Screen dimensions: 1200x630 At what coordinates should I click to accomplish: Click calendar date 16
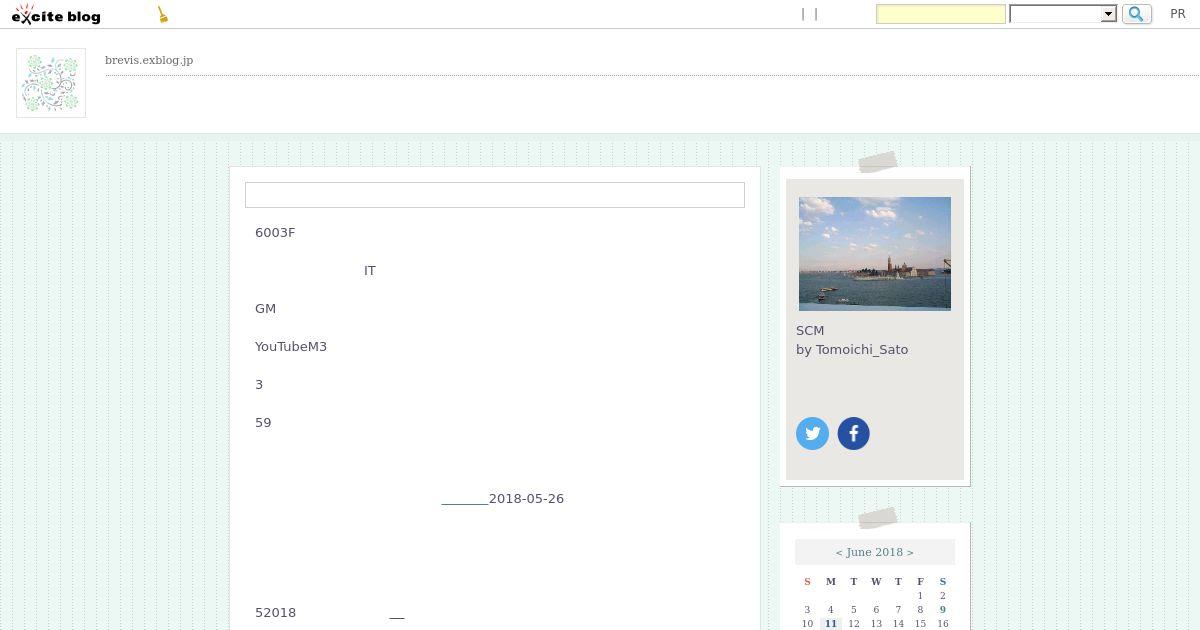pyautogui.click(x=942, y=624)
